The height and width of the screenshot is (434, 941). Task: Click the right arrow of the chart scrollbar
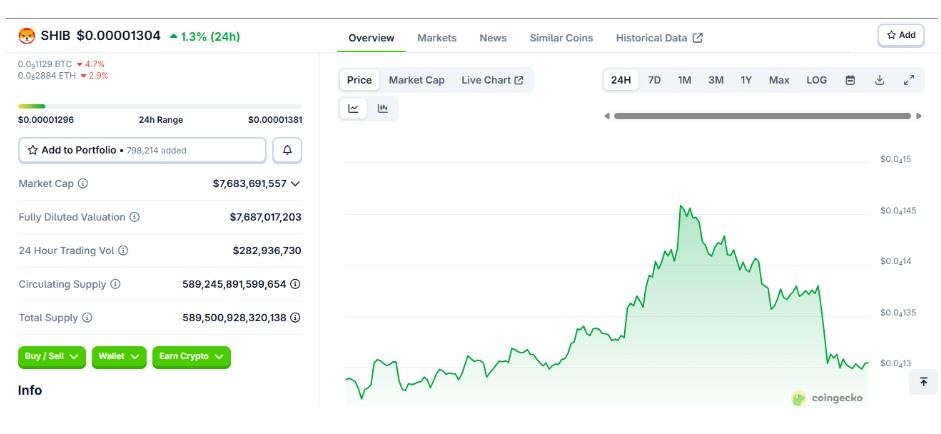pos(919,116)
